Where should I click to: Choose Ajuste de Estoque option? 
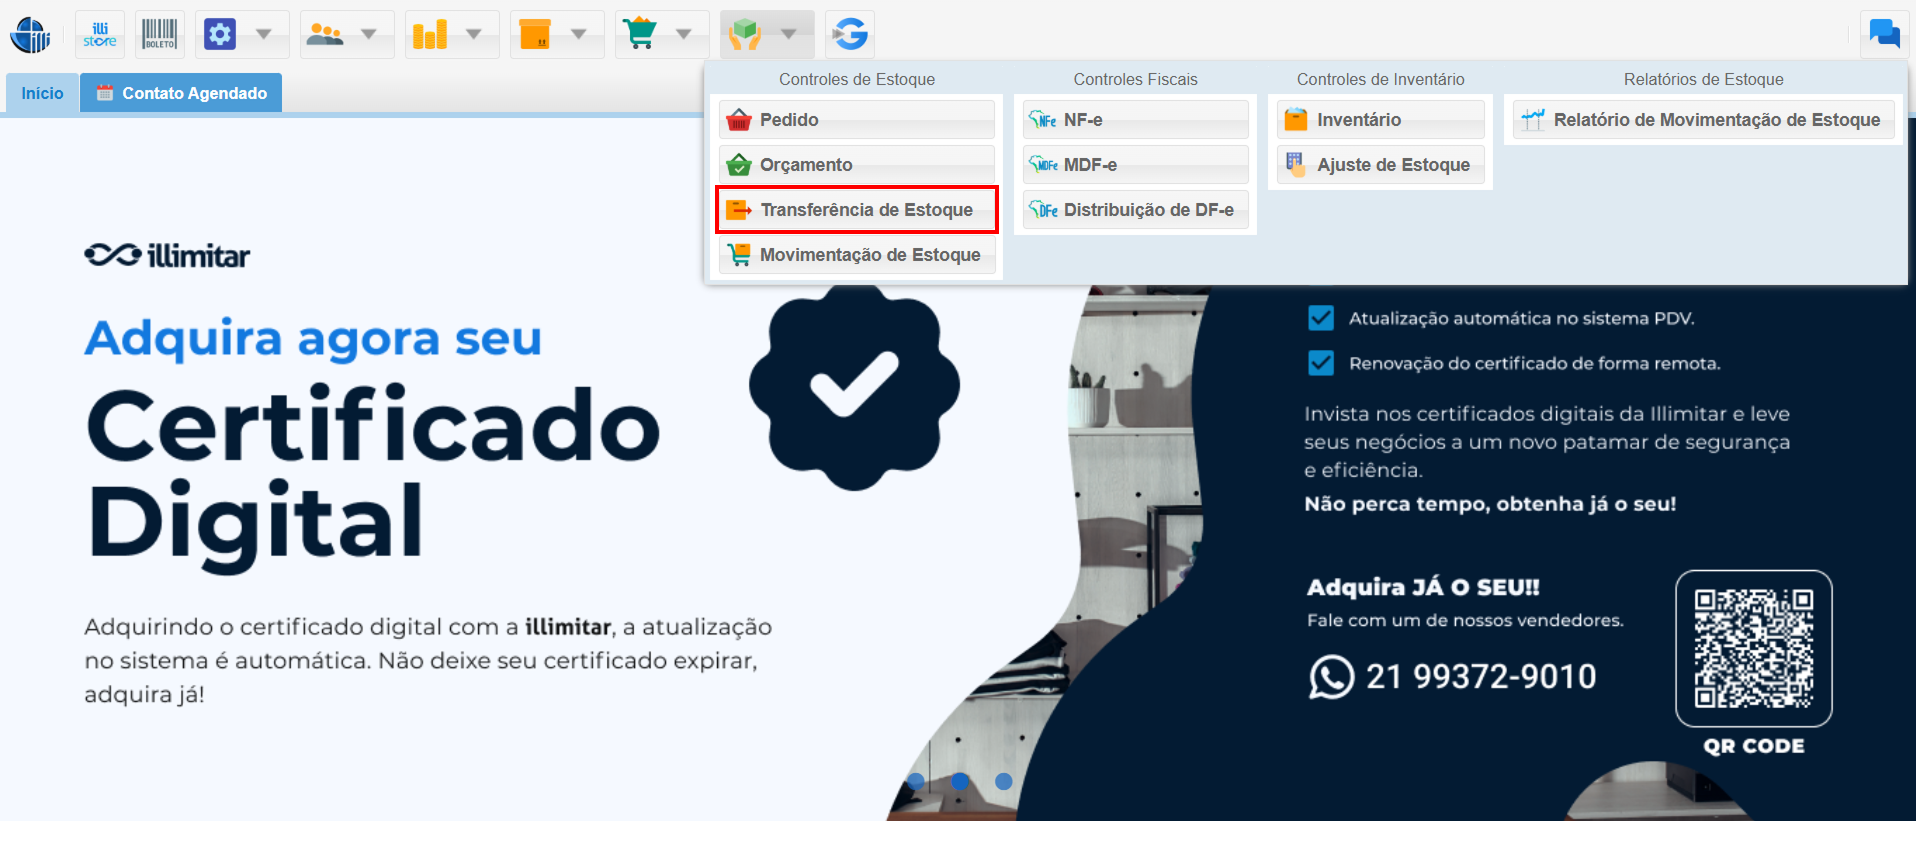1380,165
